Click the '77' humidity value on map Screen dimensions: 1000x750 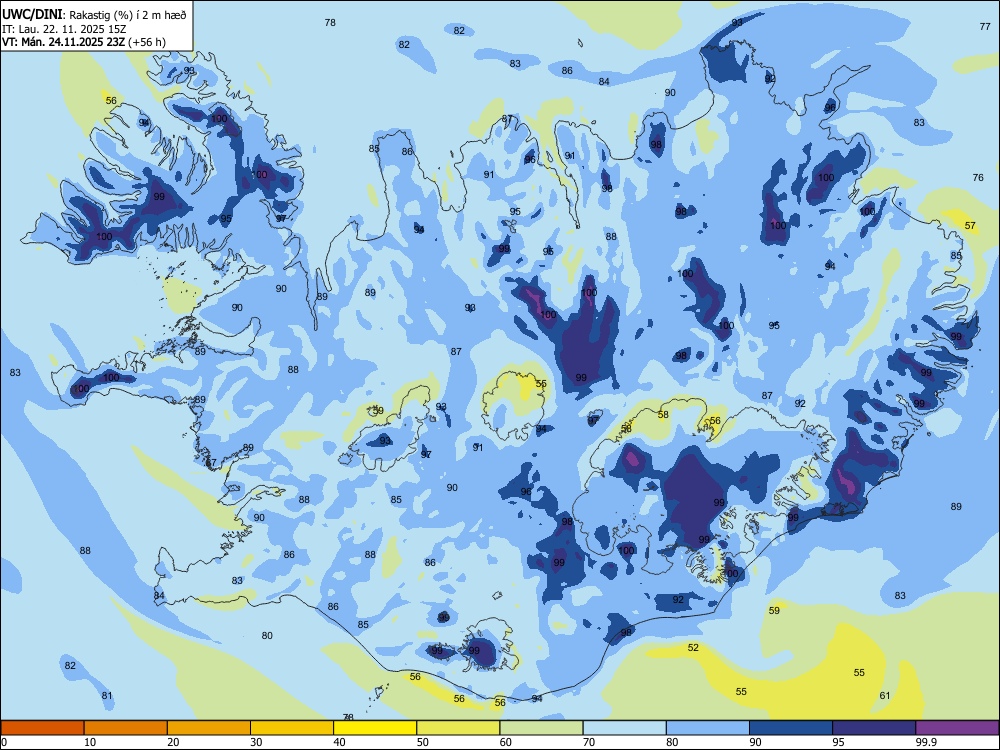(985, 26)
